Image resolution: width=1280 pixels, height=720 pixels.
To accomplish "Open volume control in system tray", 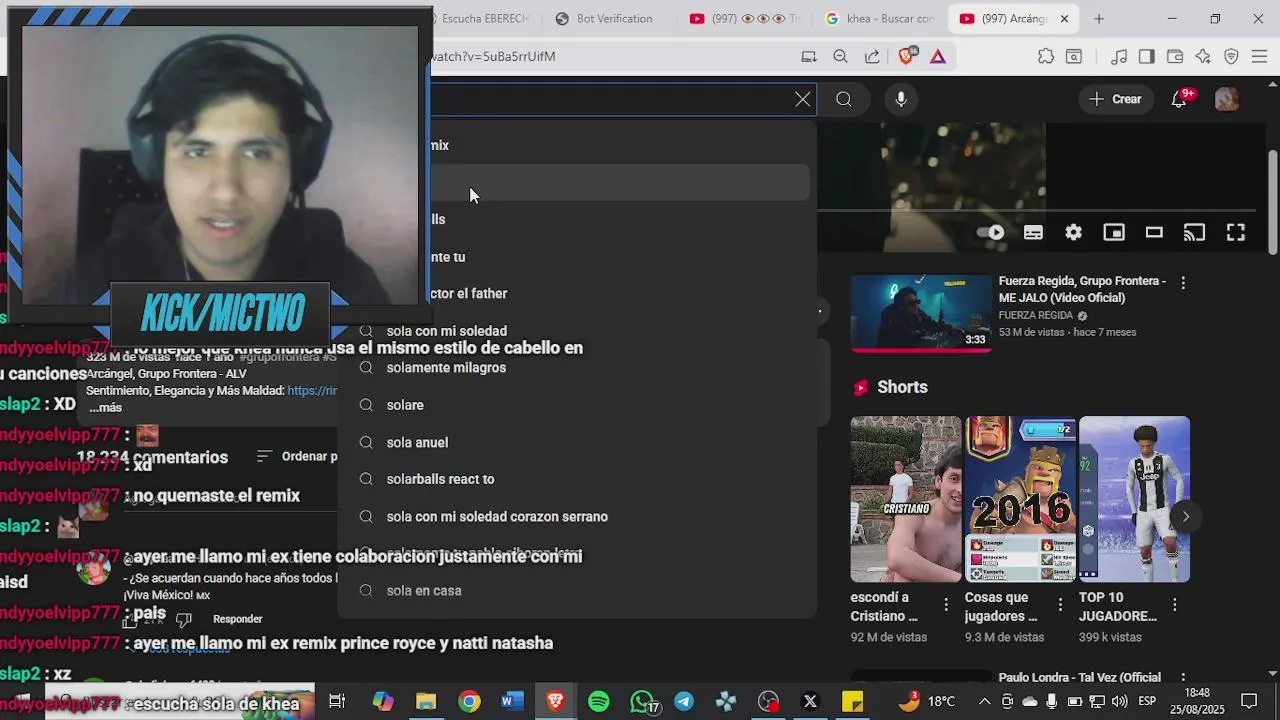I will [x=1120, y=701].
